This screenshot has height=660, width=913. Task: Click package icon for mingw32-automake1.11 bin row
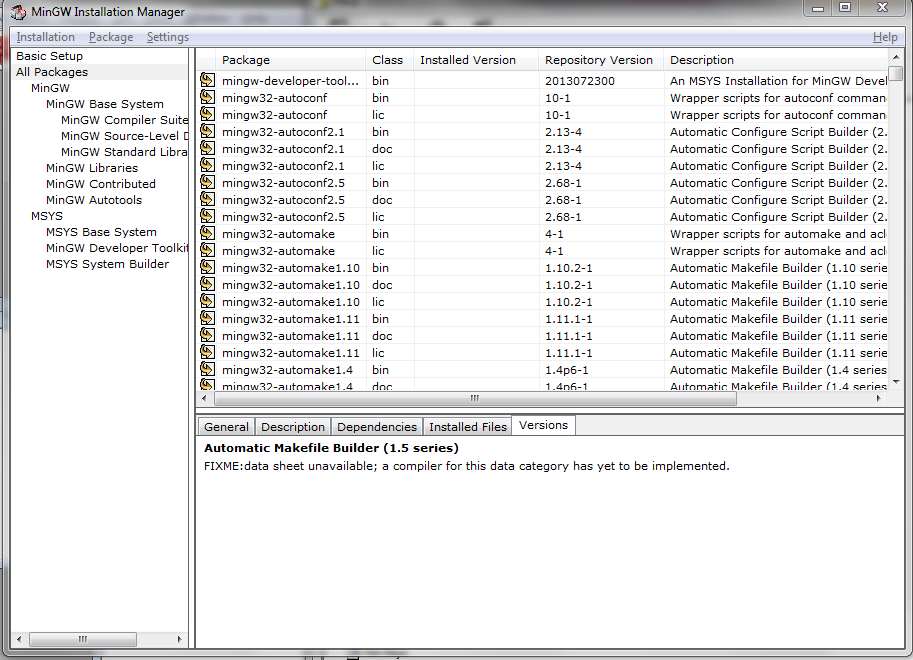click(x=207, y=317)
